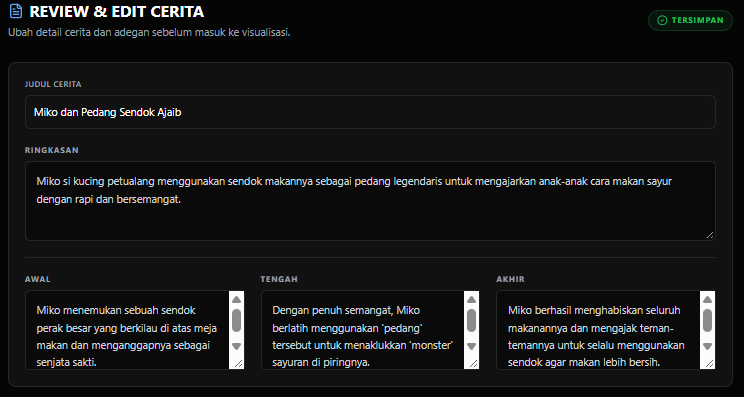This screenshot has height=397, width=744.
Task: Click the Tengah textarea resize handle
Action: [474, 364]
